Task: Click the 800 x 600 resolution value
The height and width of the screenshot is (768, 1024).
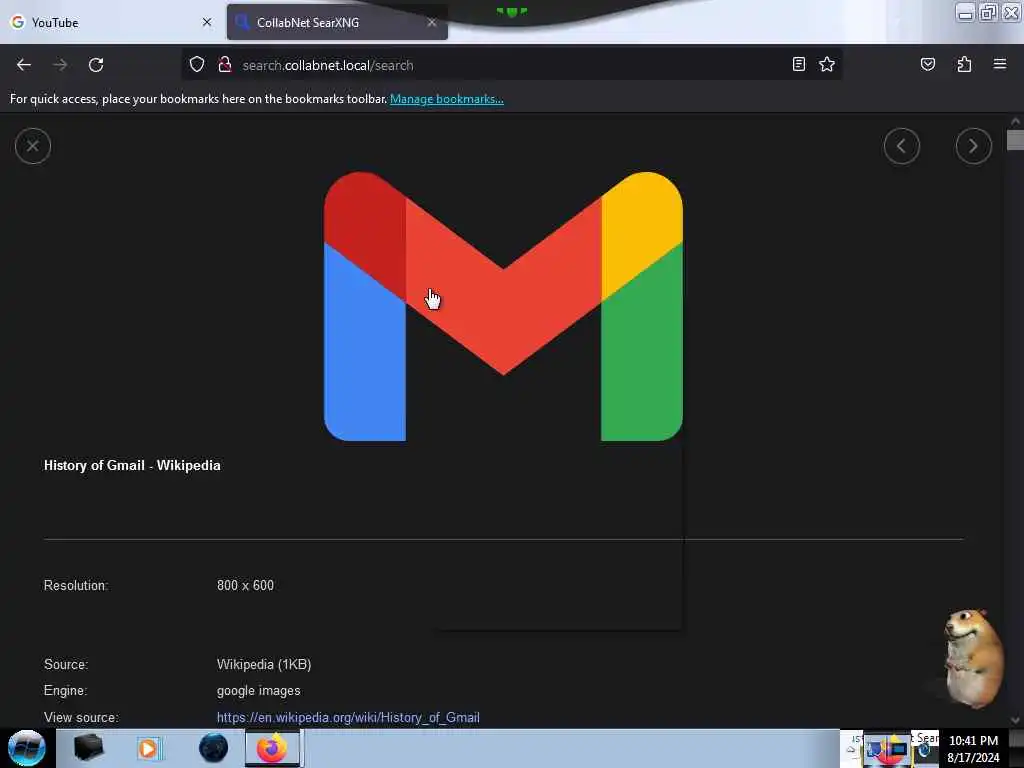Action: (245, 585)
